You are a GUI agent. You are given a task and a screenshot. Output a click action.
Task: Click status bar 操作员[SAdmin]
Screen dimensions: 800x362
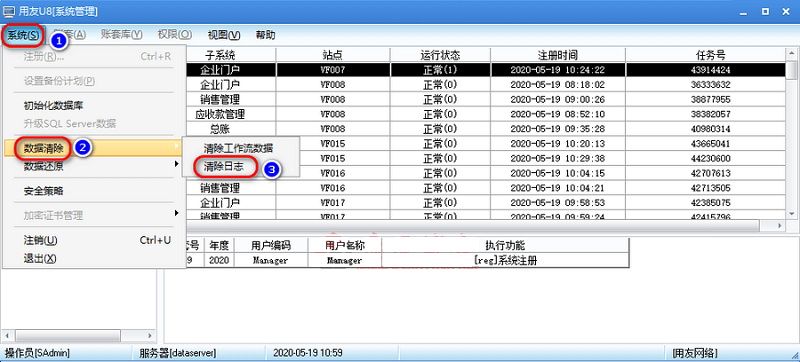point(37,352)
